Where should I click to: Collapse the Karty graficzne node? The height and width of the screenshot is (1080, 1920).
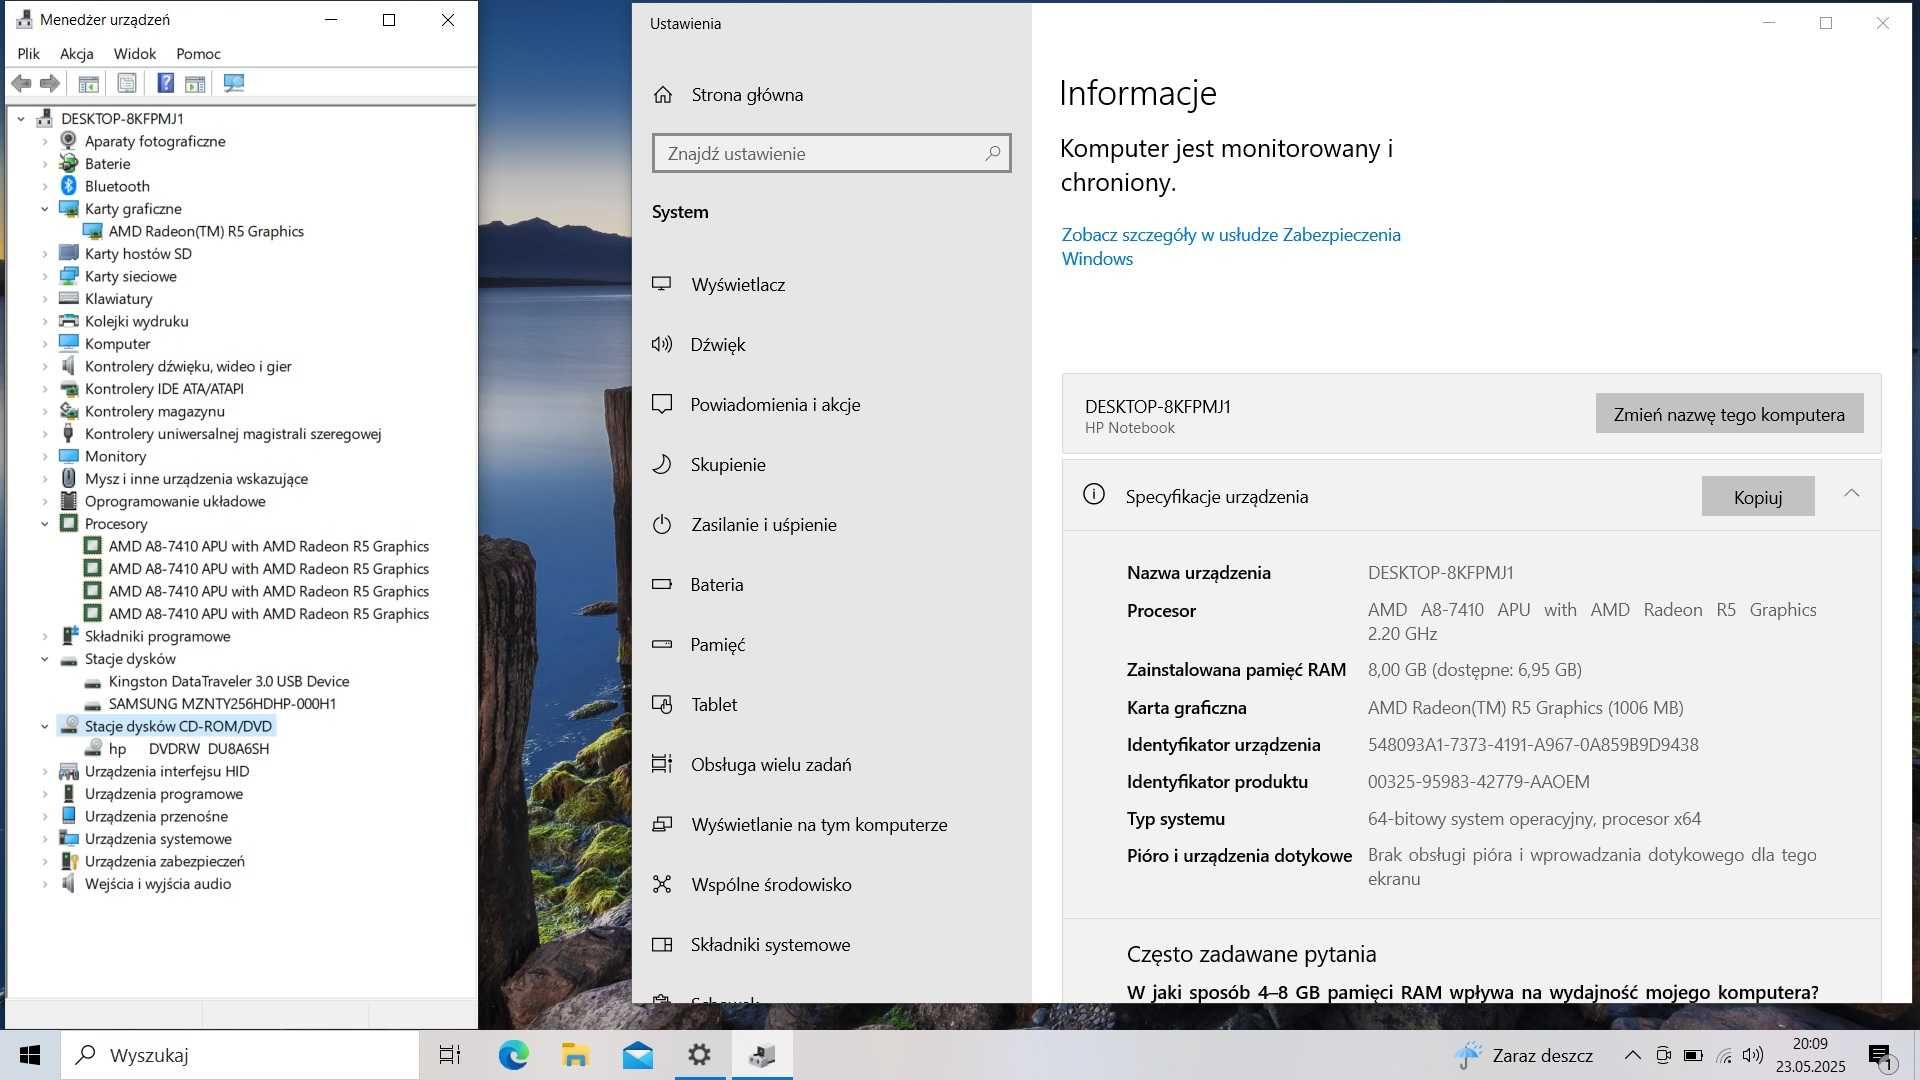(x=44, y=209)
